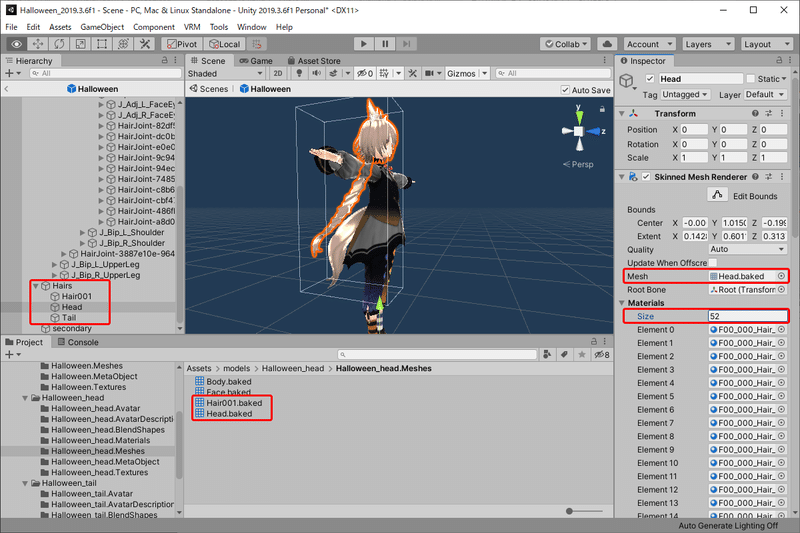Toggle the Auto Save checkbox

click(565, 90)
